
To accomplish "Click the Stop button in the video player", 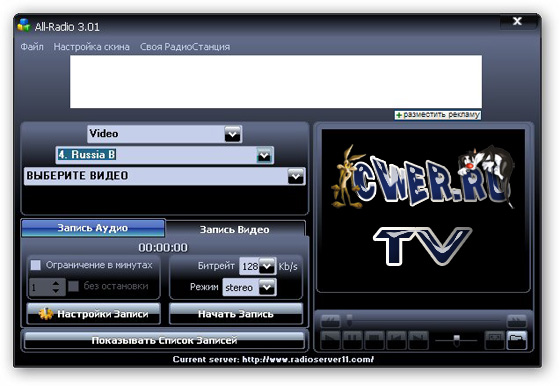I will pos(374,340).
